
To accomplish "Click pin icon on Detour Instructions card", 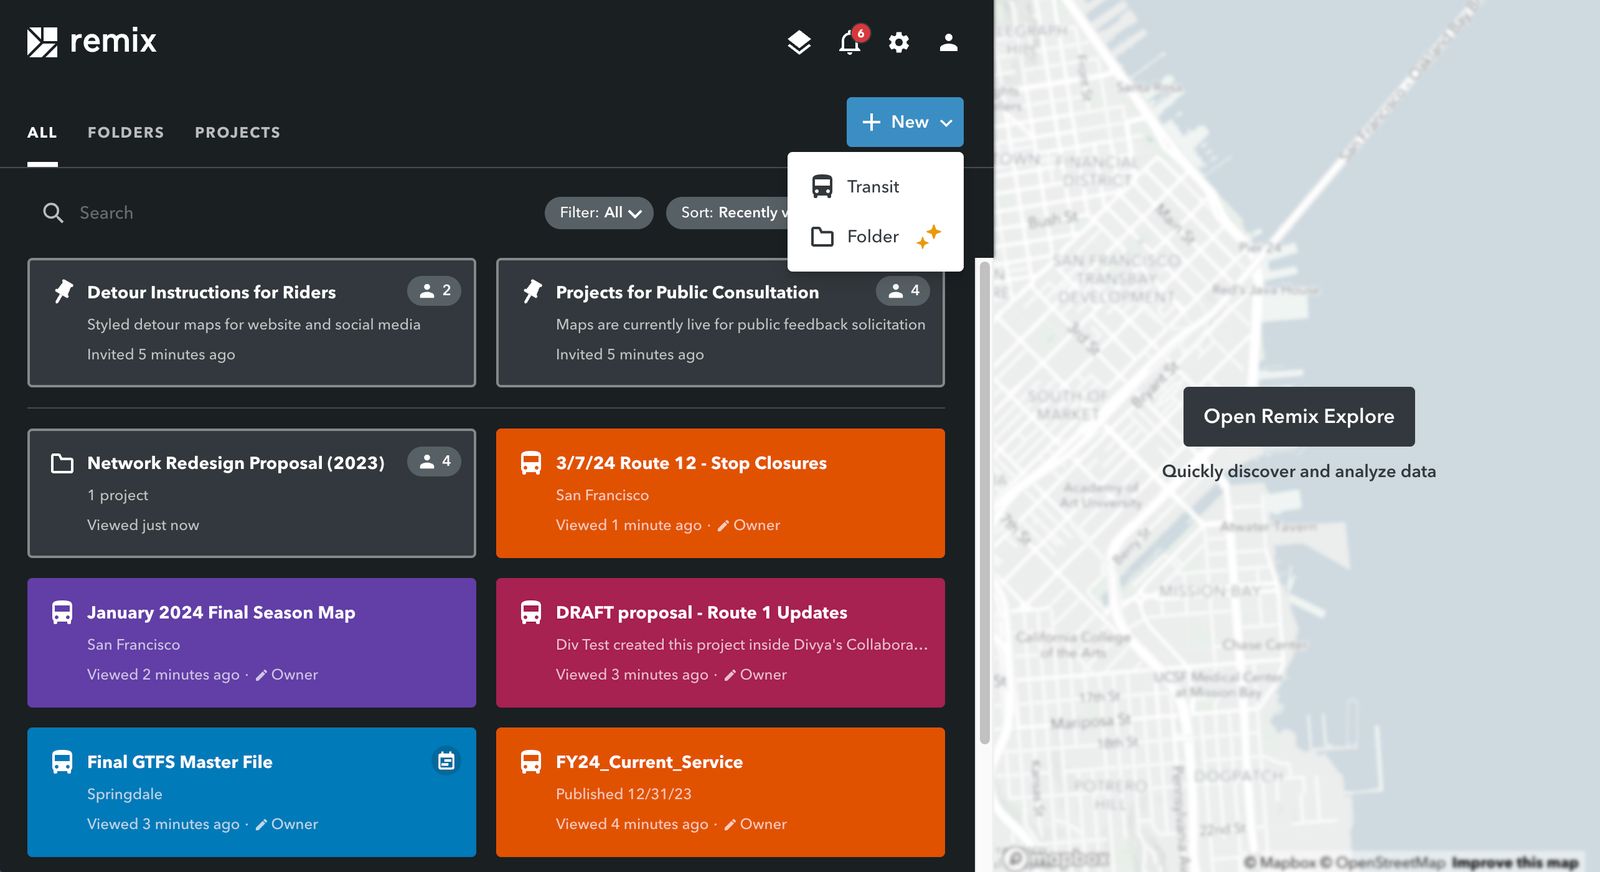I will click(x=64, y=291).
